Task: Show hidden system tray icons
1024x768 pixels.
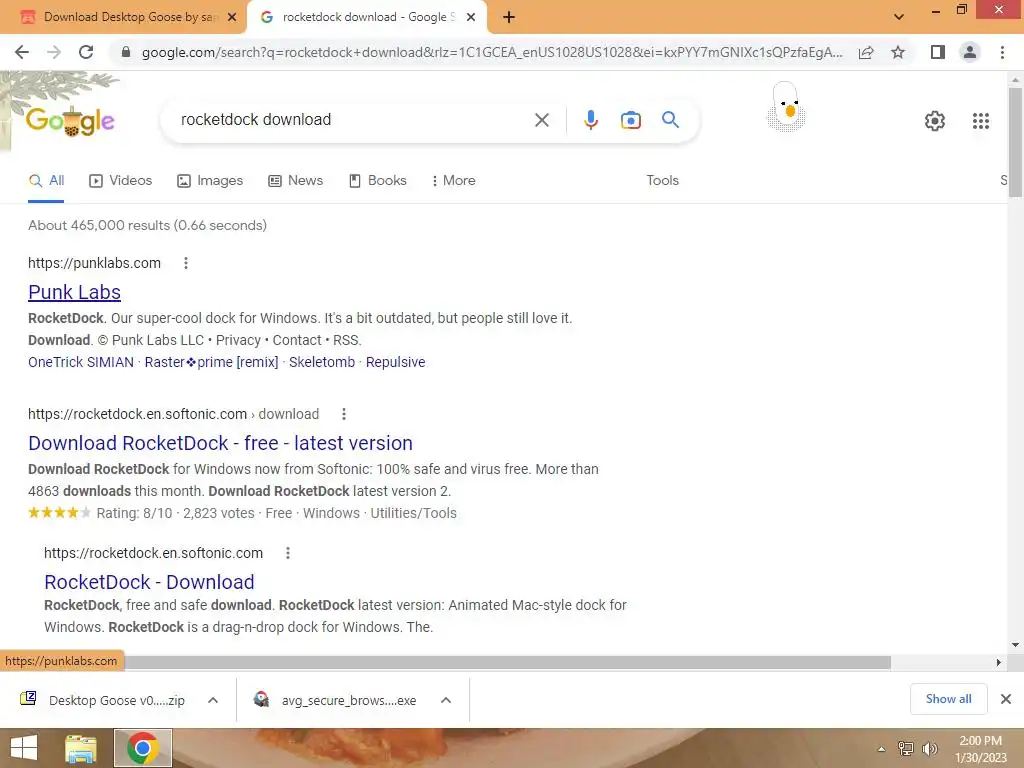Action: click(x=882, y=749)
